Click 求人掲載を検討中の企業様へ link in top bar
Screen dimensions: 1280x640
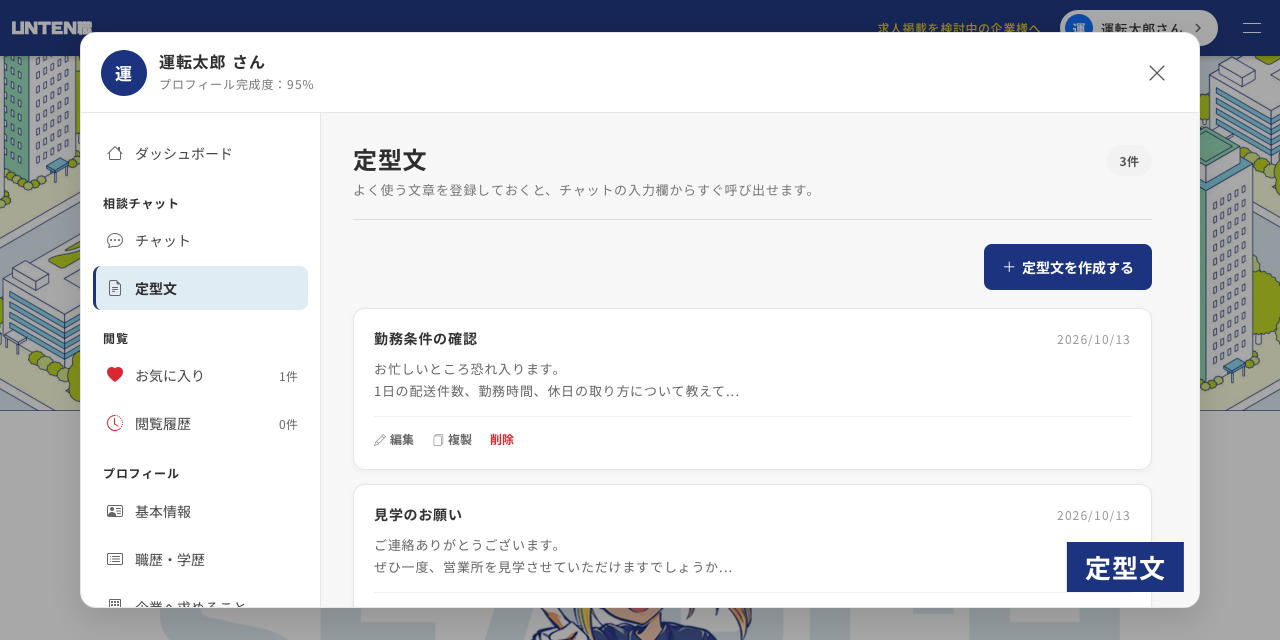pos(959,28)
